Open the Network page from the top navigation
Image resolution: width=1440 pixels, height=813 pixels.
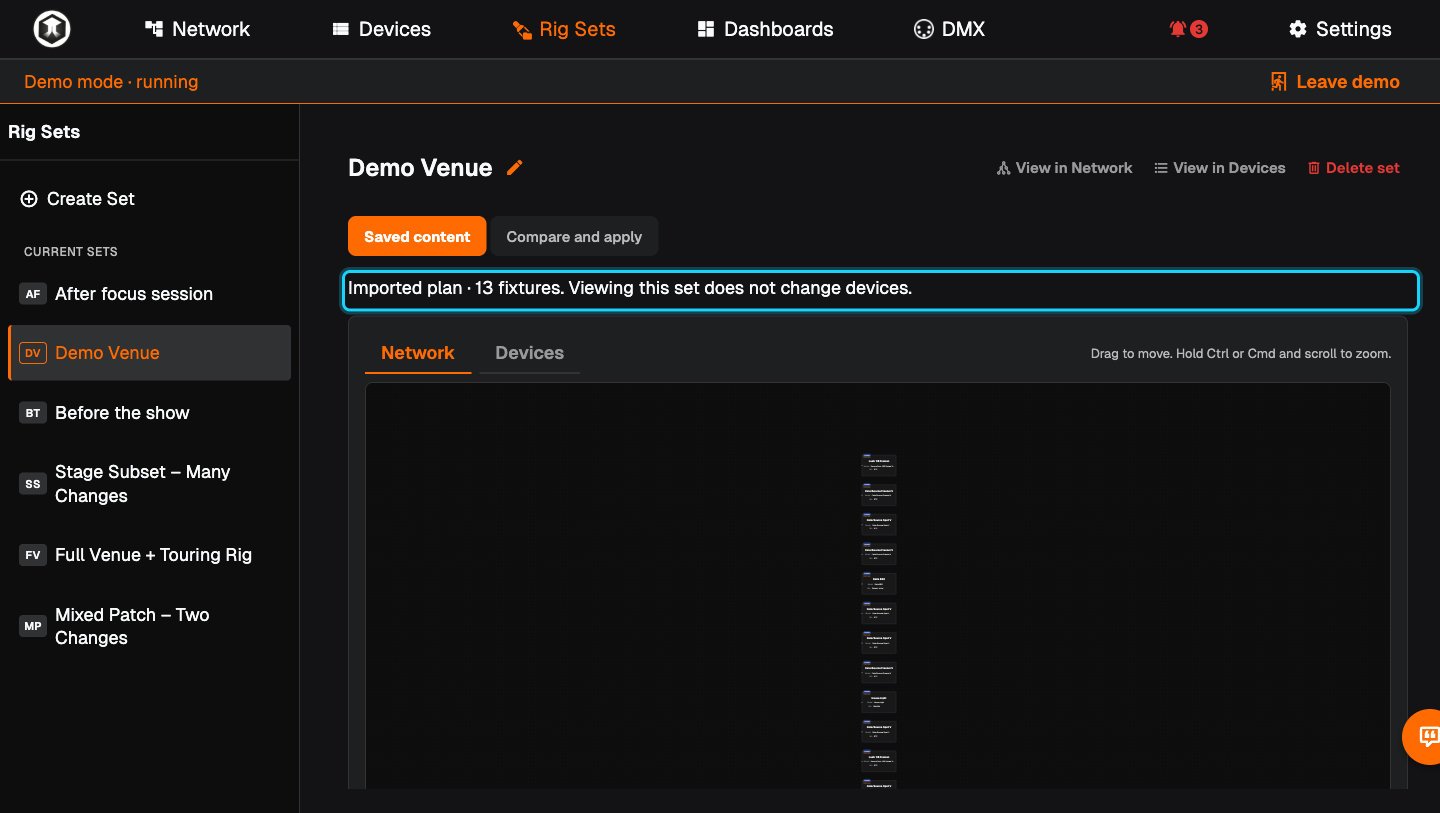click(197, 29)
